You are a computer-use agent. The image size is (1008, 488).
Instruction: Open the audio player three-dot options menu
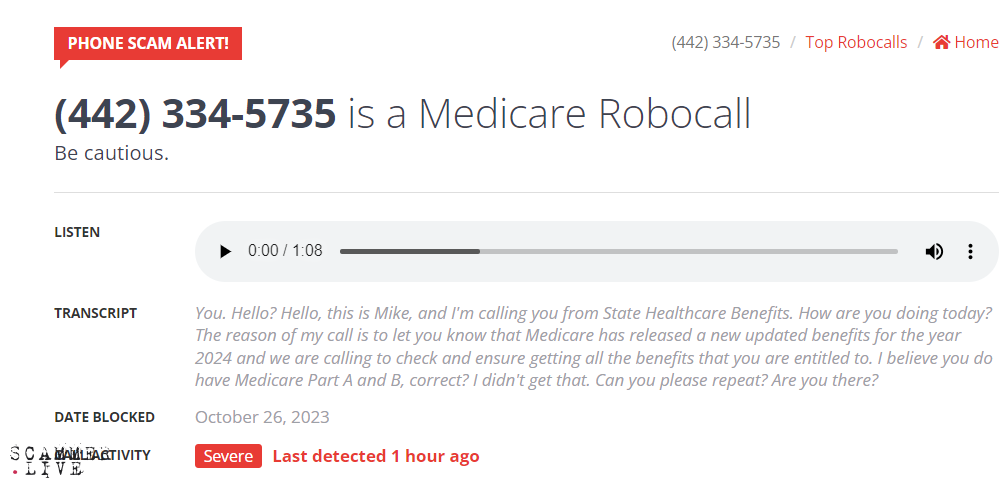pyautogui.click(x=970, y=251)
